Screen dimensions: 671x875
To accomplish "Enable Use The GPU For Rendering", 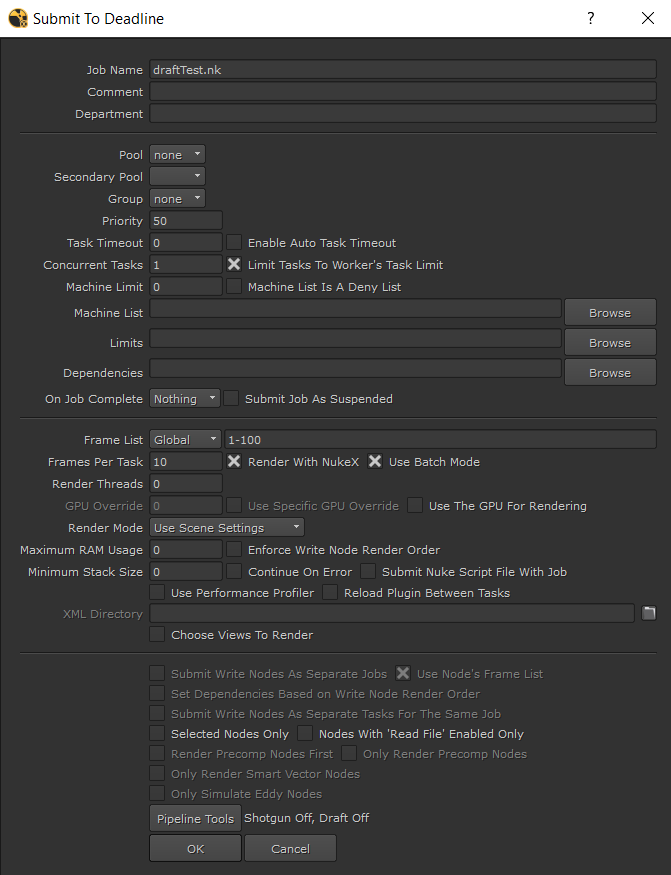I will click(x=415, y=505).
